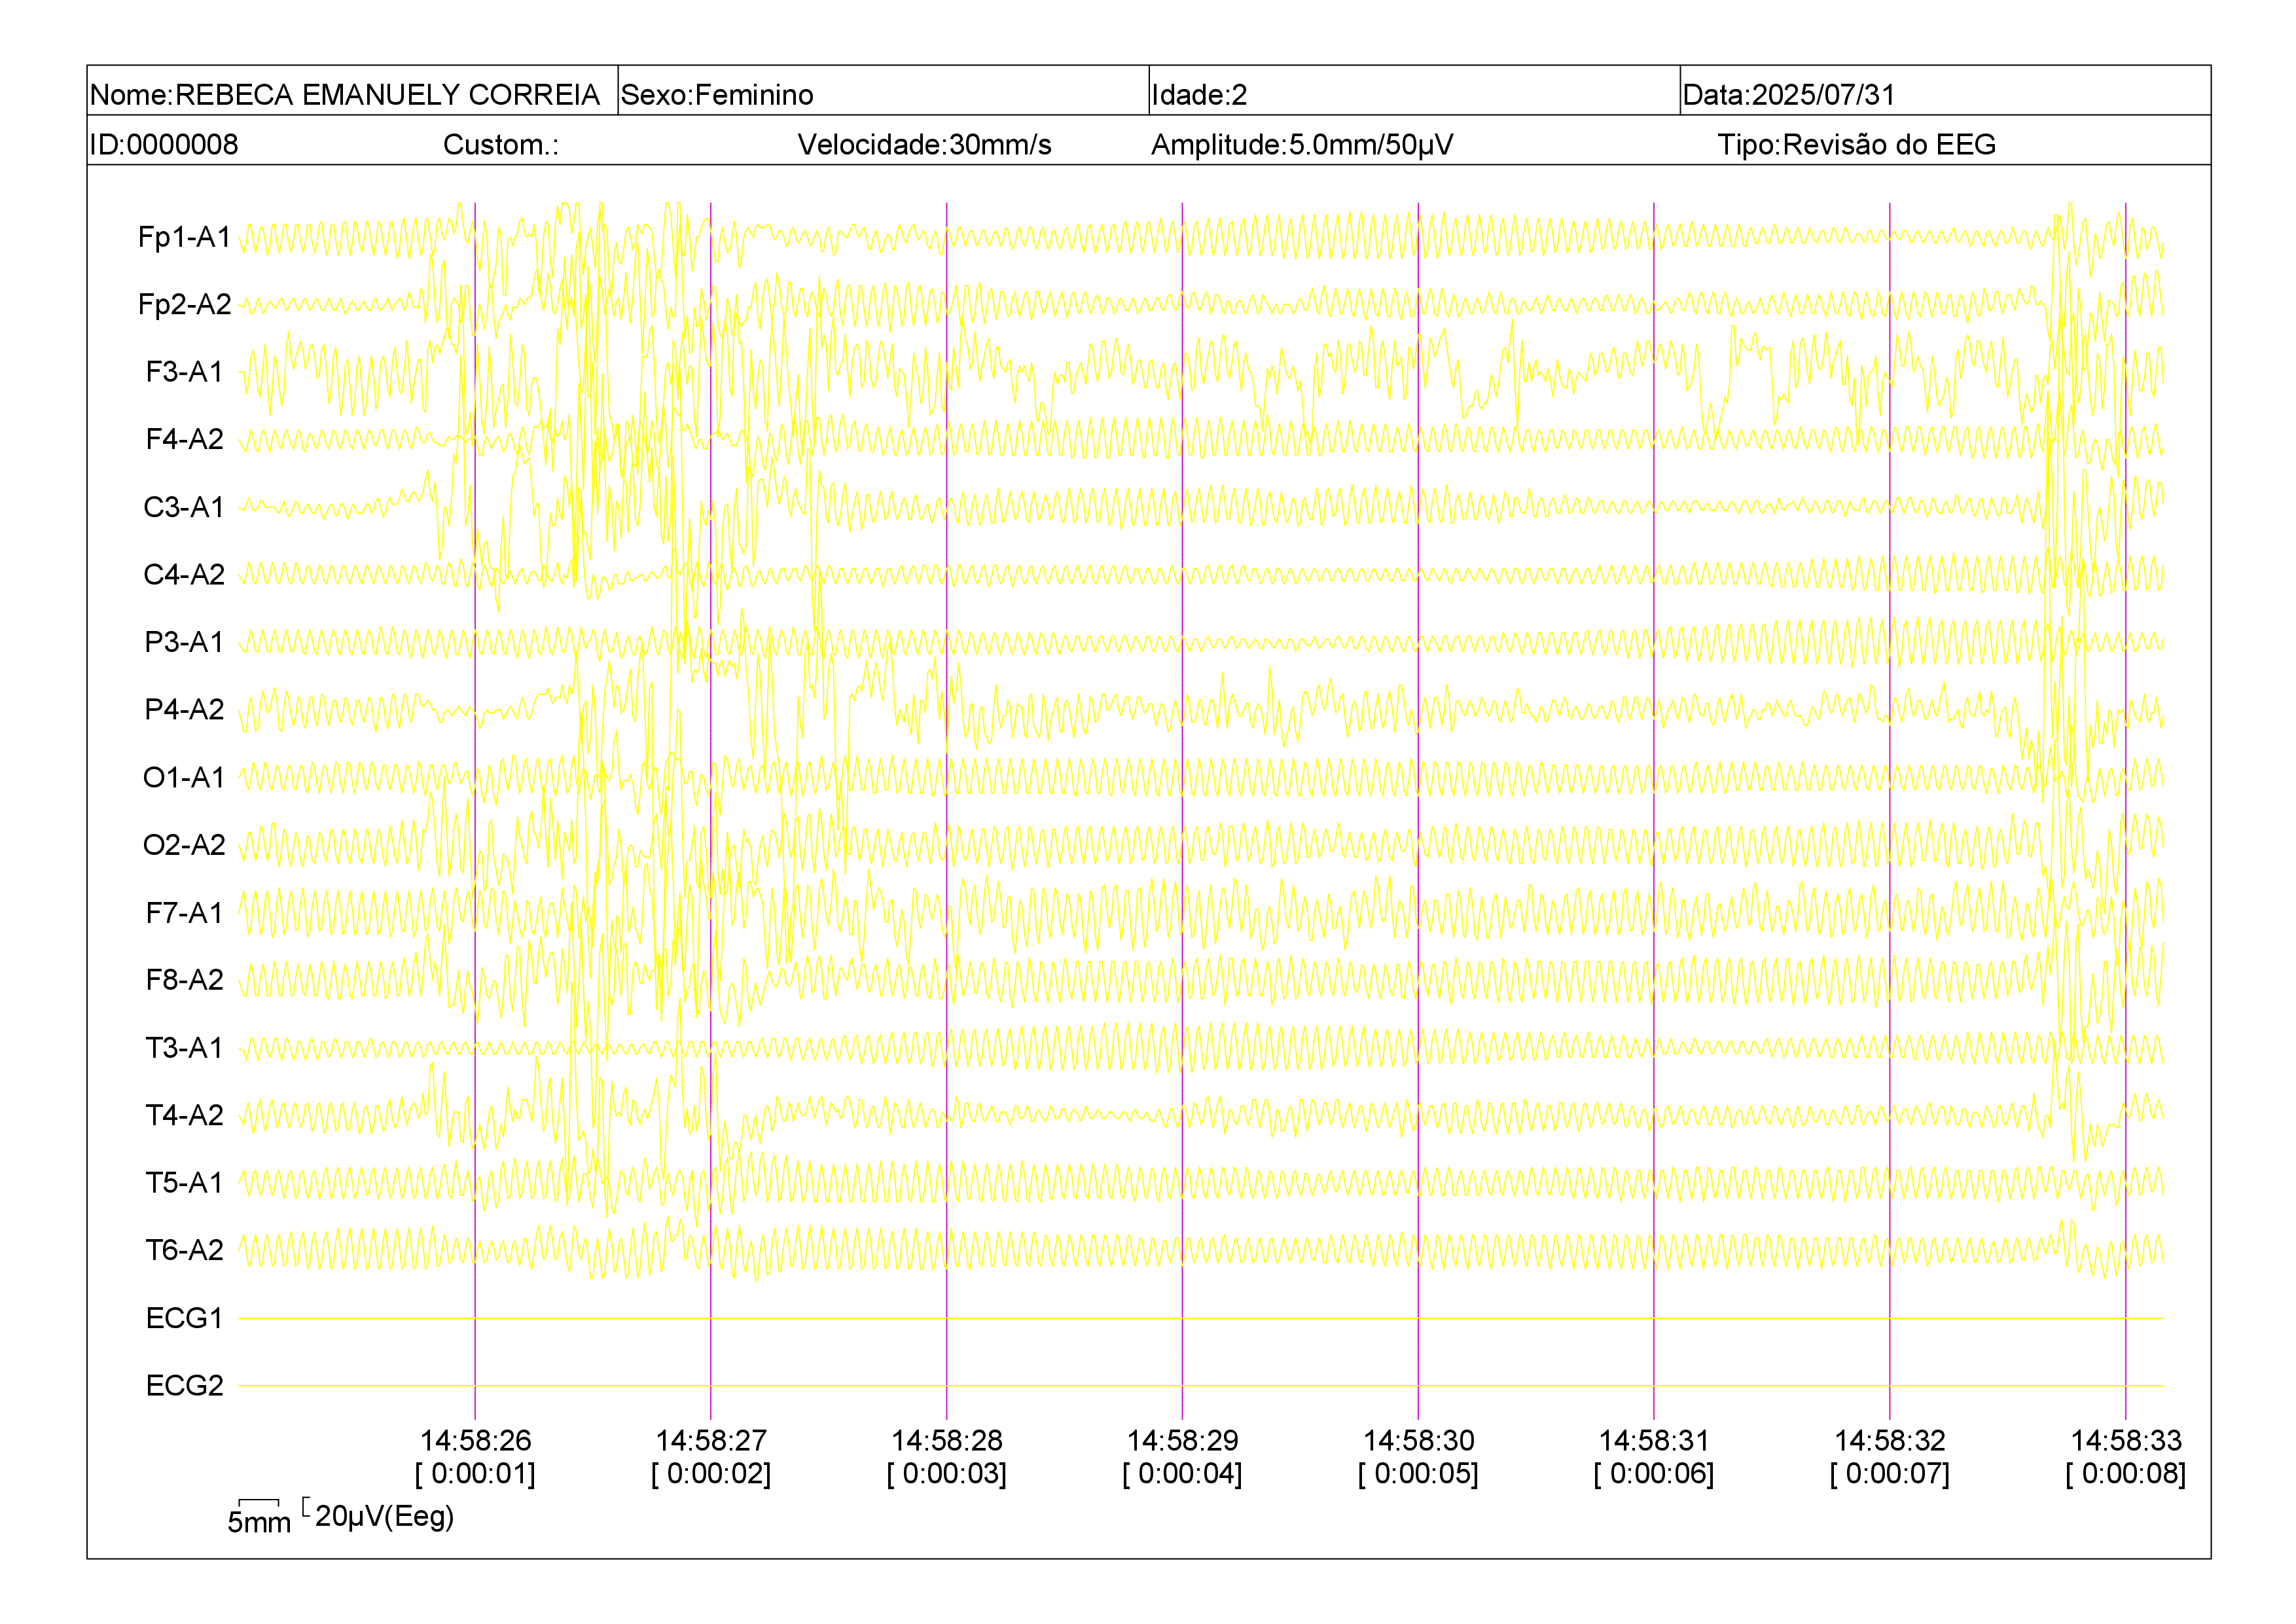
Task: Select the F7-A1 channel label
Action: point(184,912)
